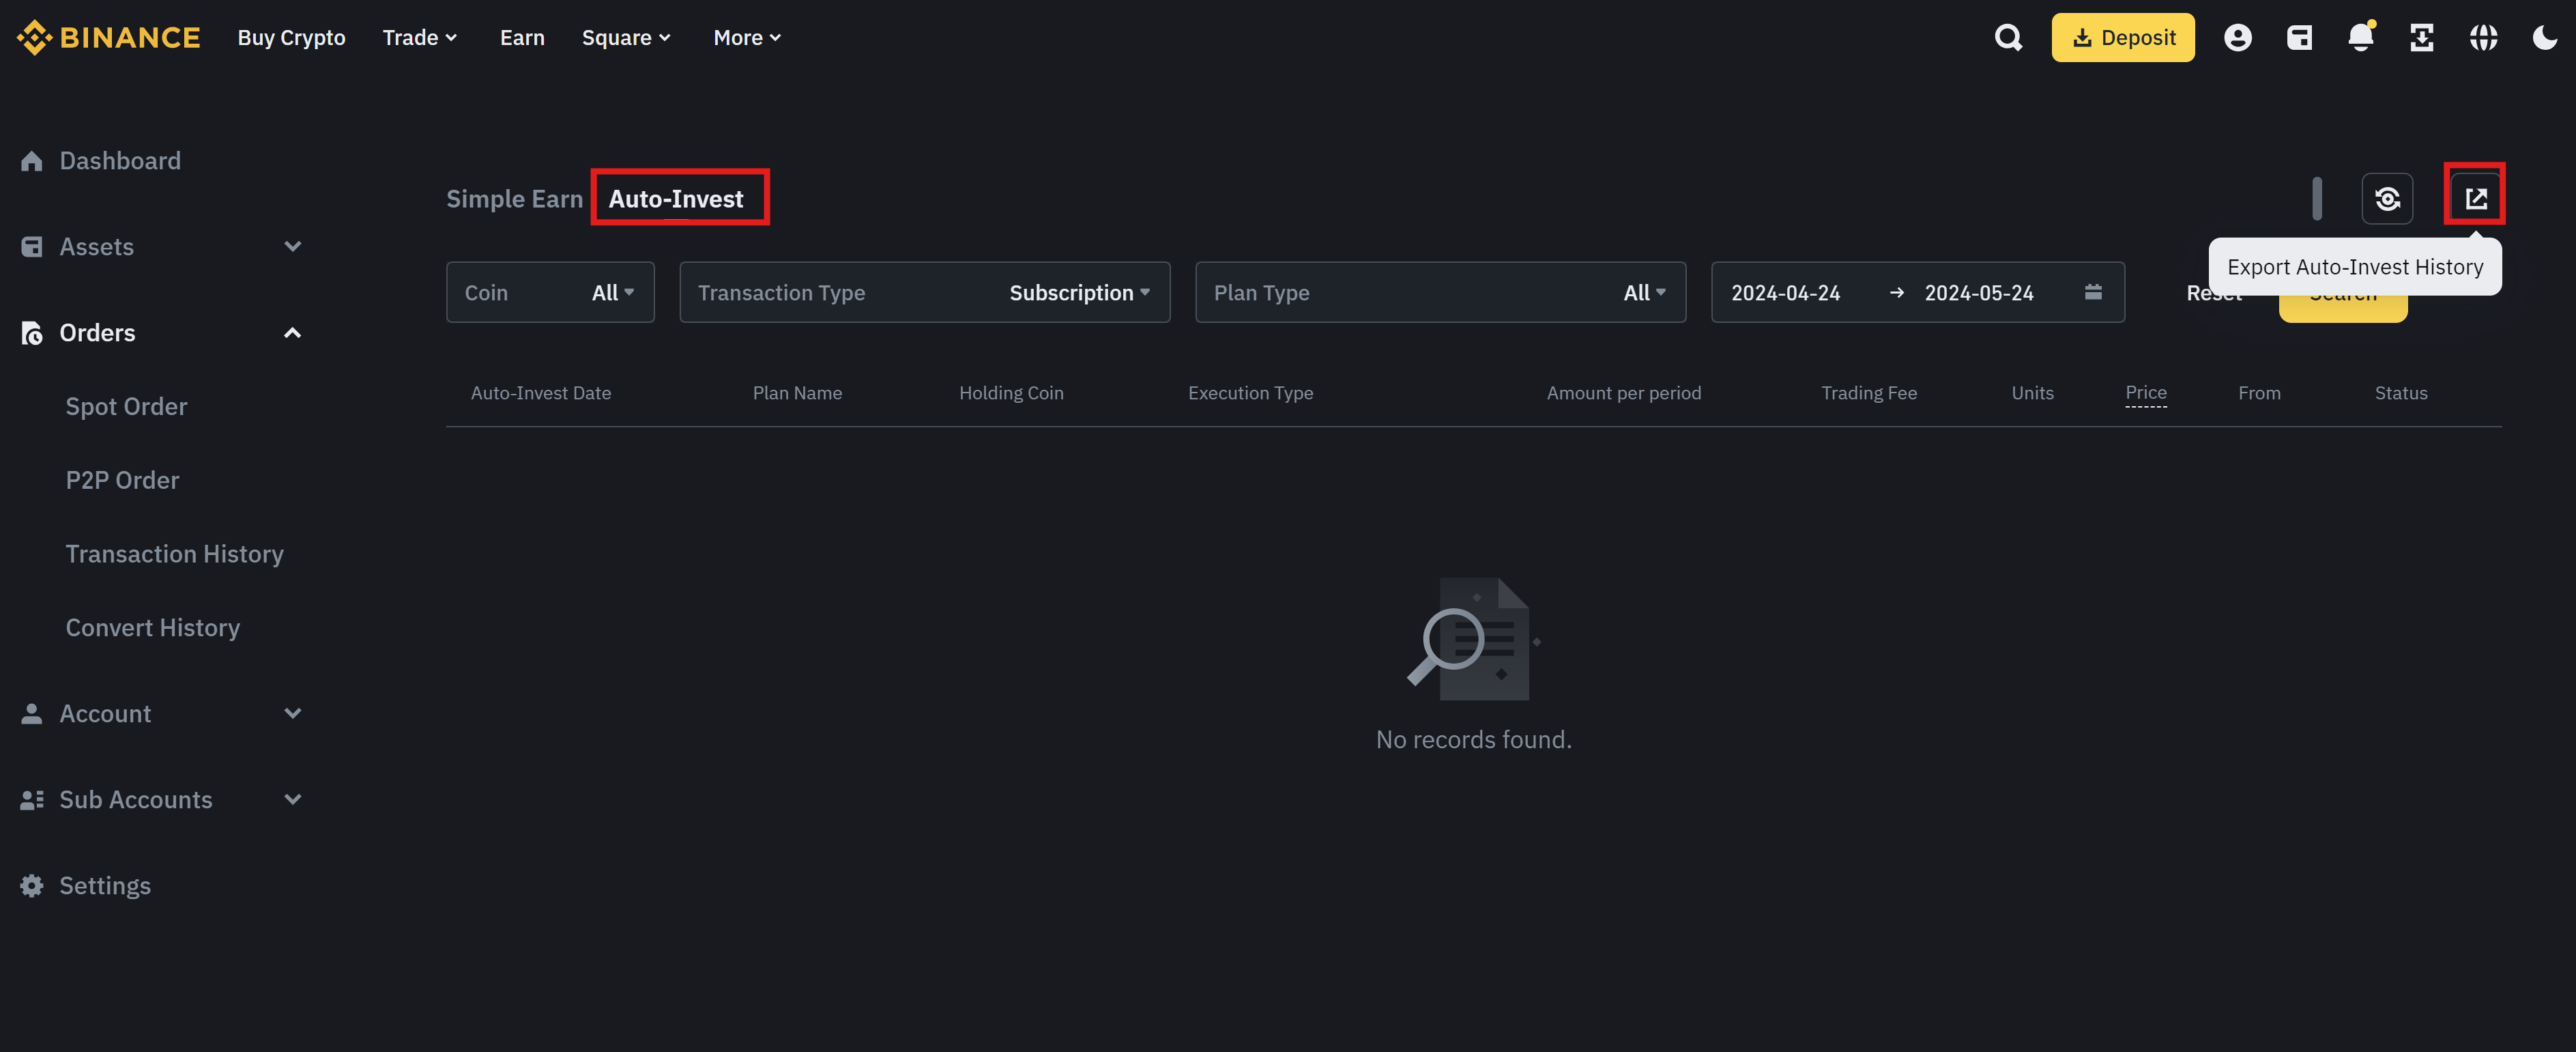Expand the Sub Accounts sidebar chevron
2576x1052 pixels.
tap(292, 799)
